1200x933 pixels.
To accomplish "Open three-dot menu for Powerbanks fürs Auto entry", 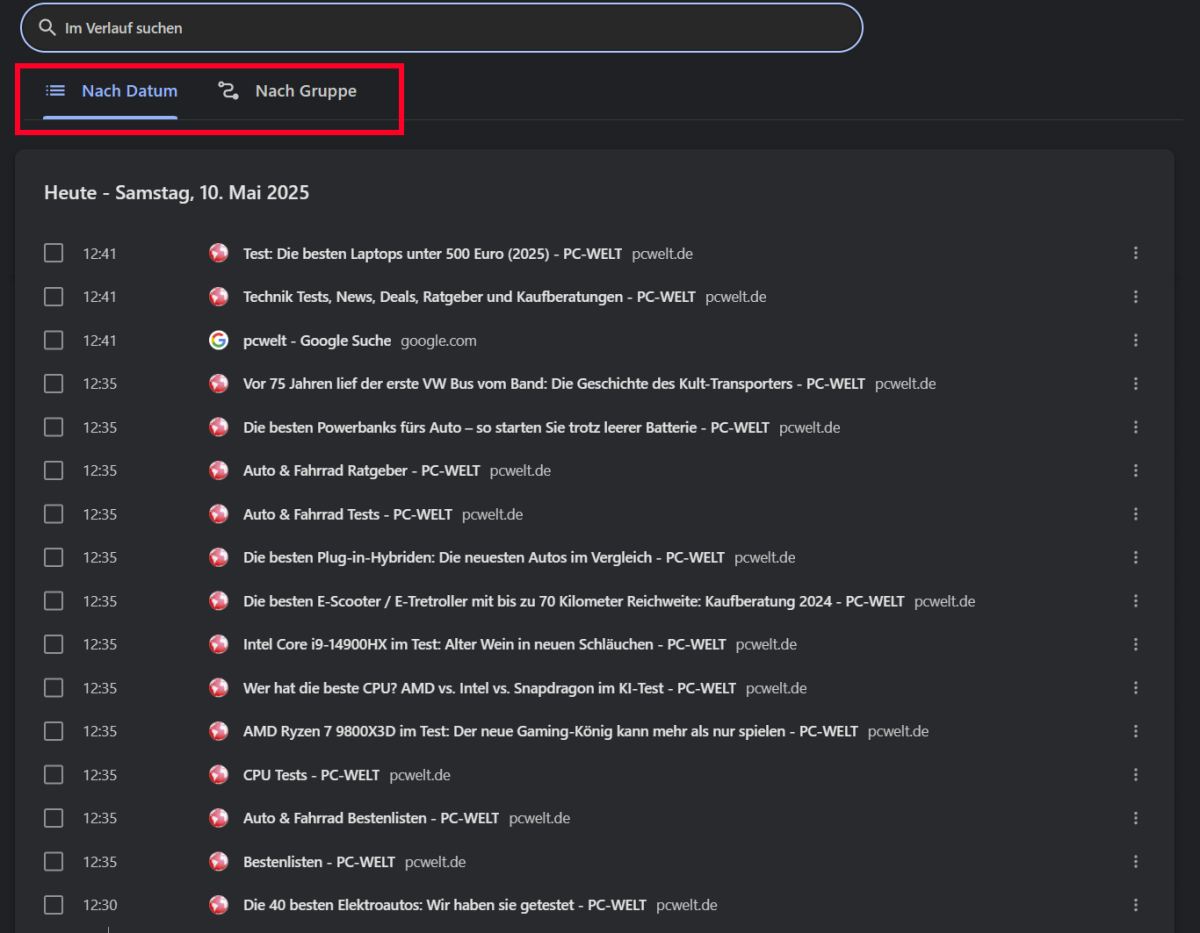I will (x=1135, y=427).
